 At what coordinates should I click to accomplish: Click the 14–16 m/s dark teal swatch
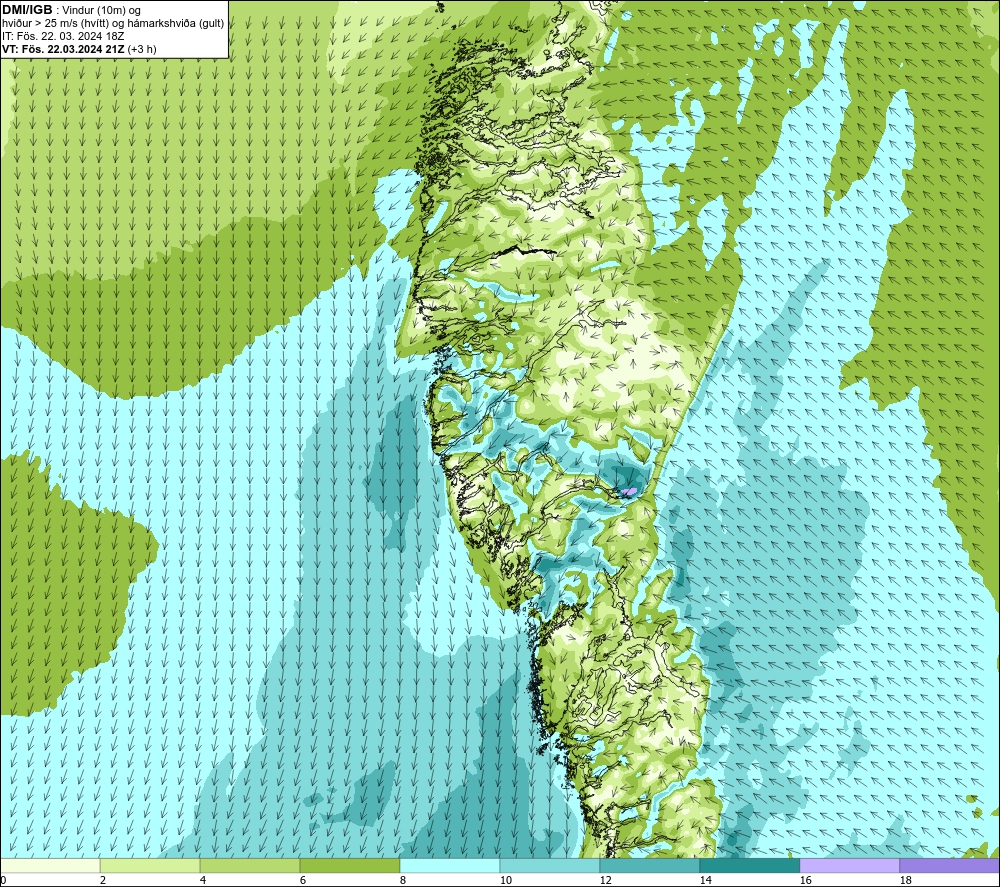(x=749, y=866)
